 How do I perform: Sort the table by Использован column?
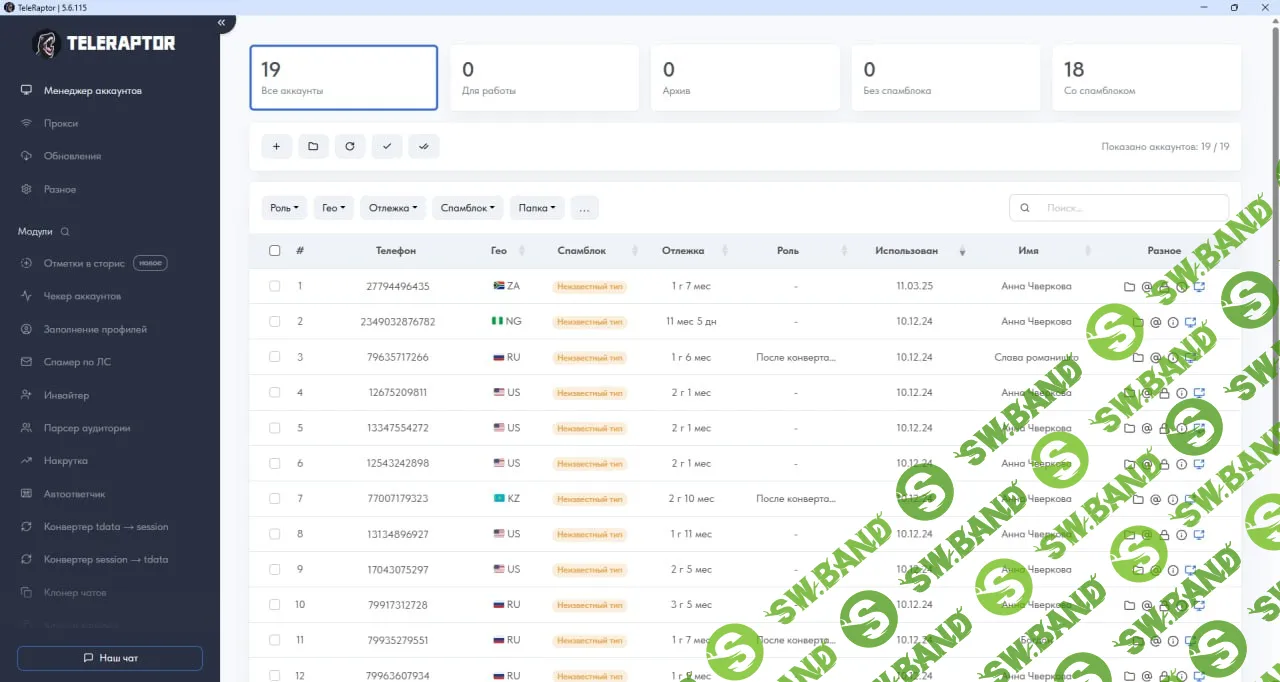point(907,251)
